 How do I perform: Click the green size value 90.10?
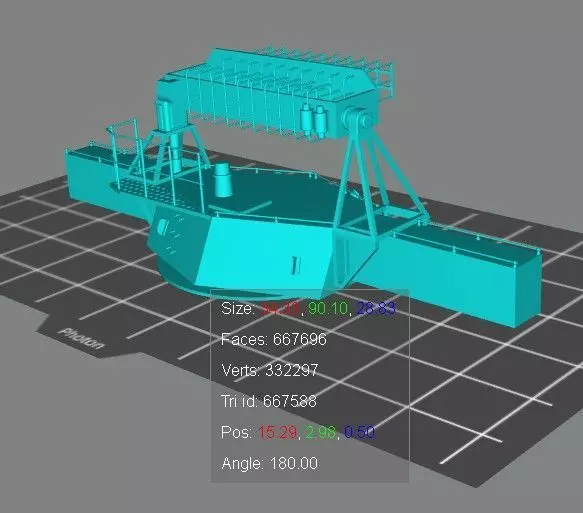tap(328, 308)
